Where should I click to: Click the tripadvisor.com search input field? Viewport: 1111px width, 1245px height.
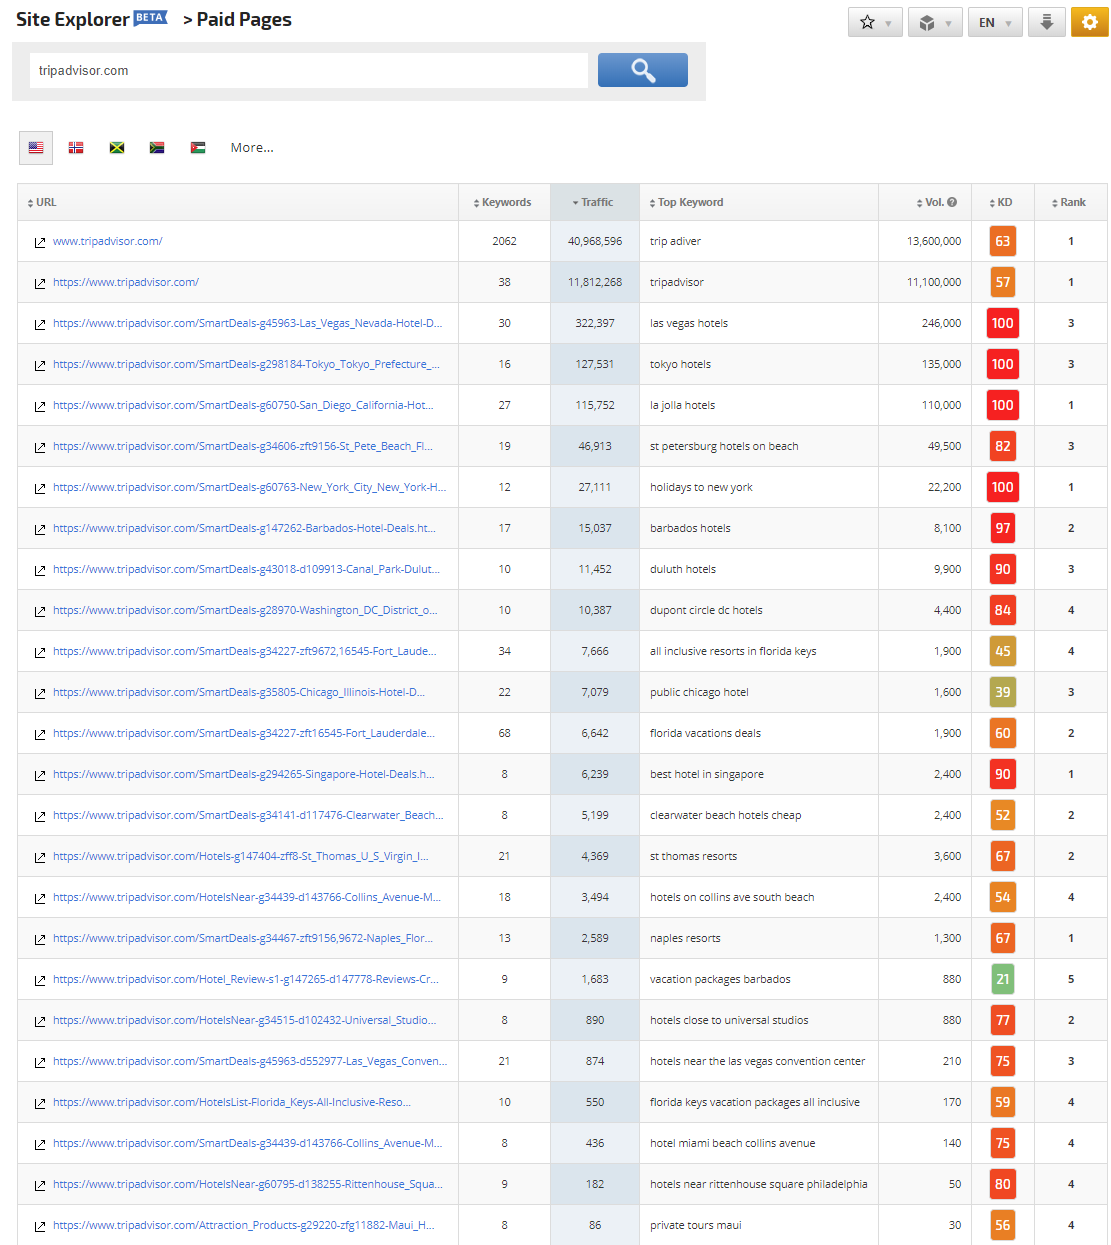click(309, 70)
